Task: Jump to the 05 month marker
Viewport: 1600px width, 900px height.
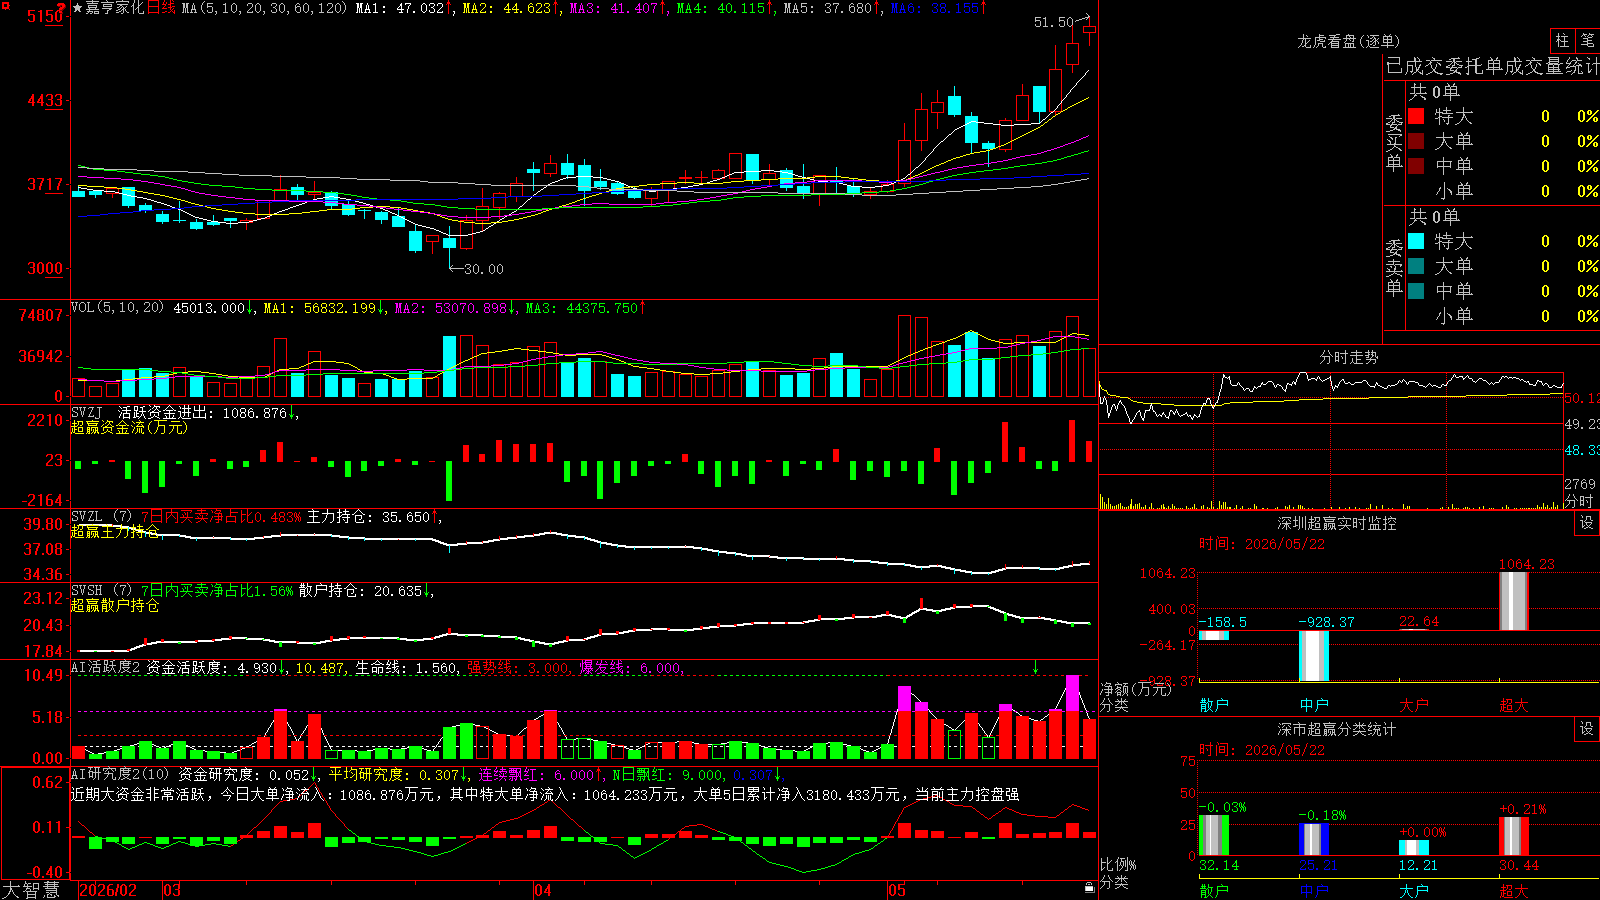Action: pos(897,890)
